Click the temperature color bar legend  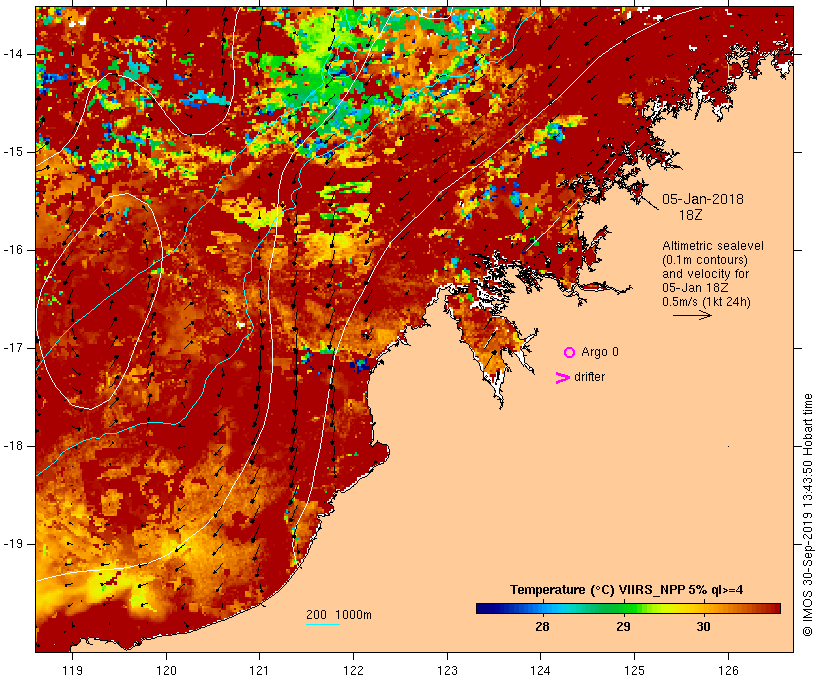point(628,608)
